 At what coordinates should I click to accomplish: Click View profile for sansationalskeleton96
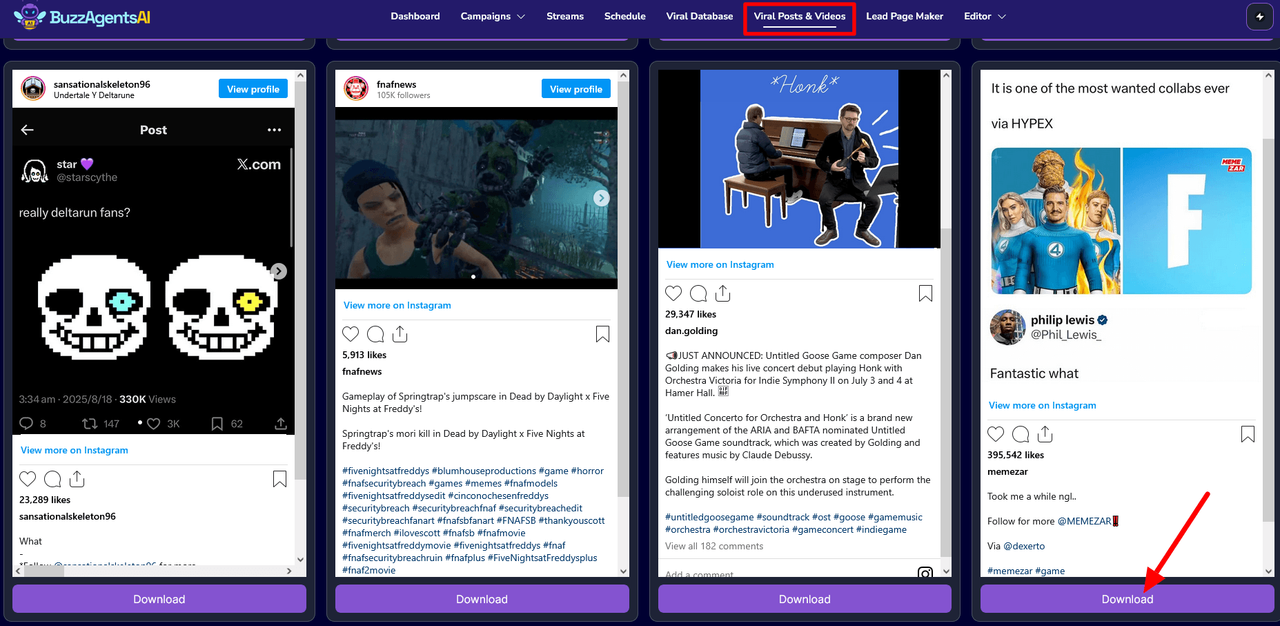(x=253, y=89)
